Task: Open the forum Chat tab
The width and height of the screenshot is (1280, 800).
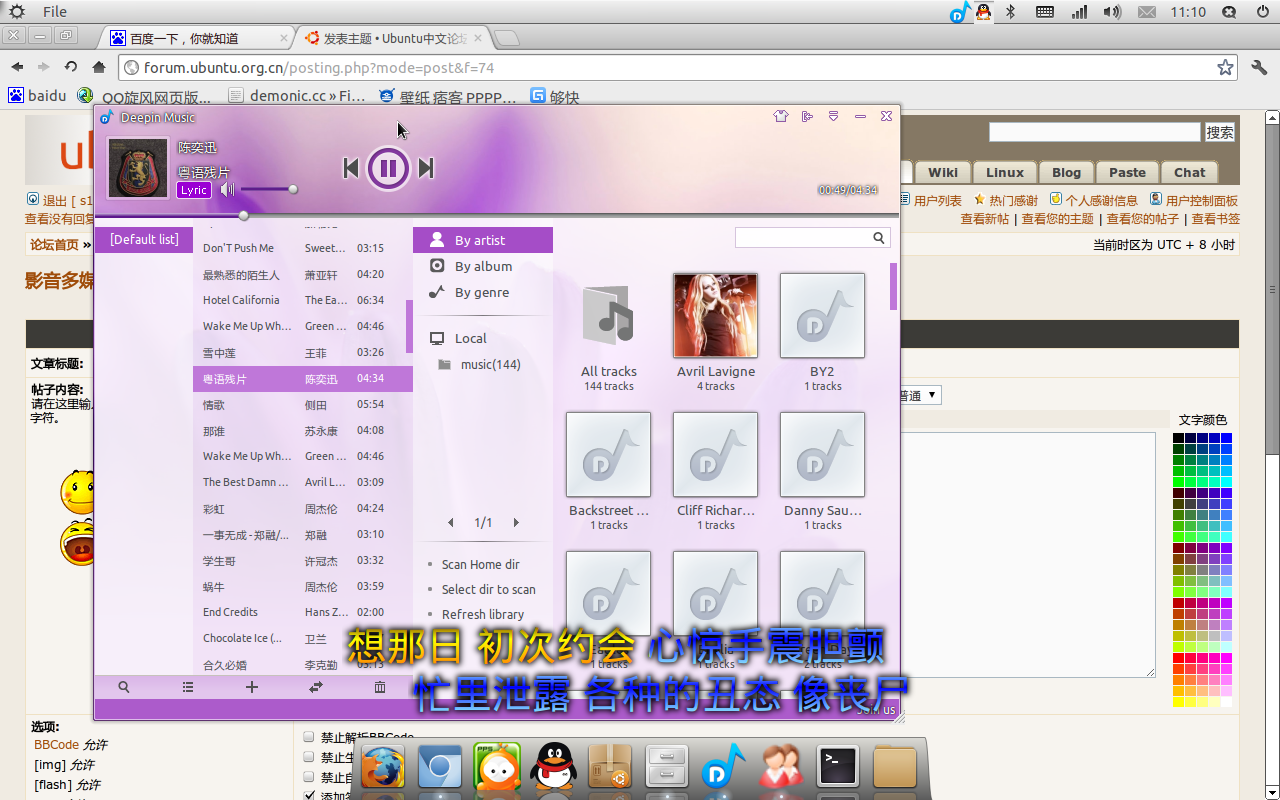Action: 1189,172
